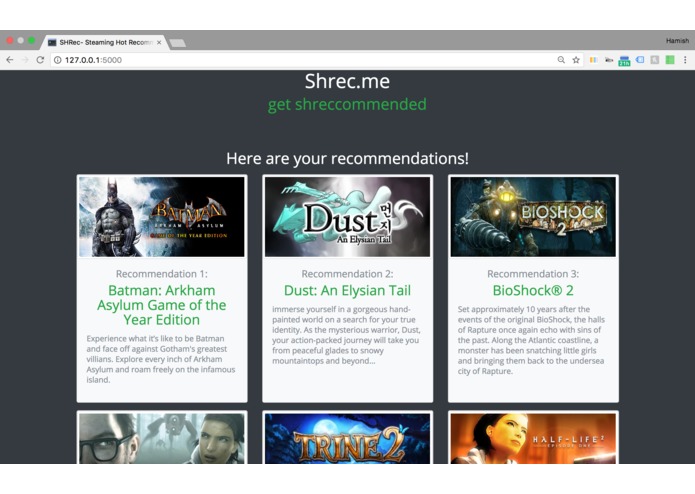This screenshot has height=494, width=695.
Task: Click the Hamish profile name
Action: pyautogui.click(x=677, y=41)
